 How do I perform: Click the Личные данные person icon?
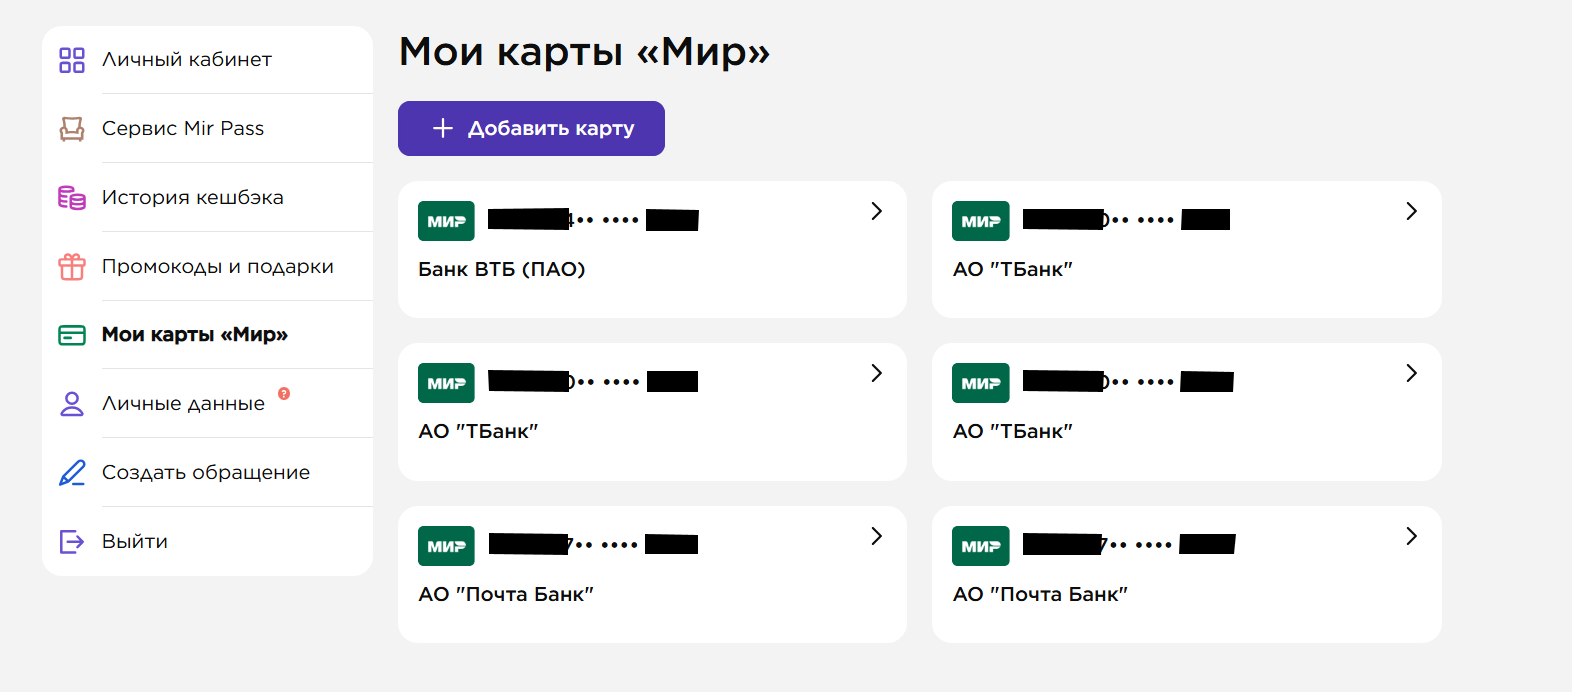point(70,403)
